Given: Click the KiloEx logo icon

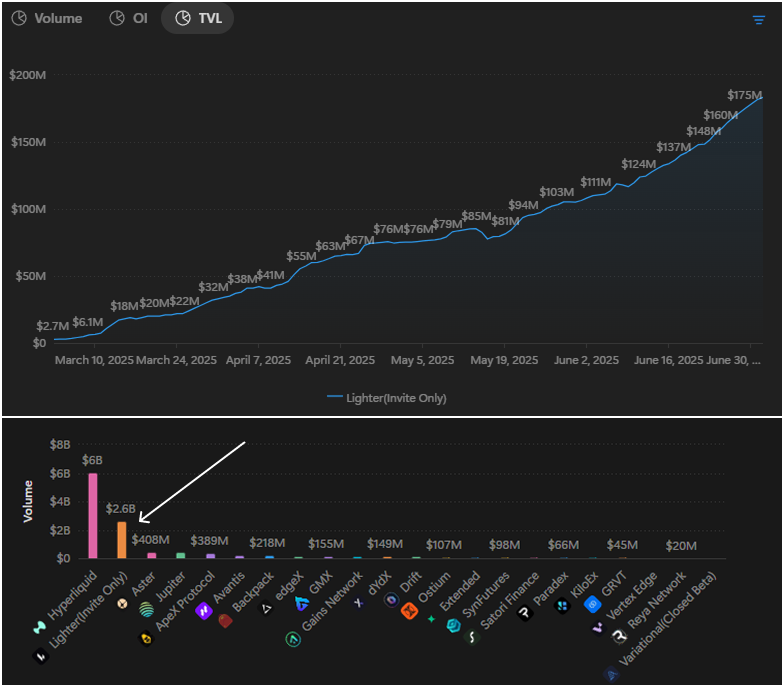Looking at the screenshot, I should pyautogui.click(x=562, y=606).
